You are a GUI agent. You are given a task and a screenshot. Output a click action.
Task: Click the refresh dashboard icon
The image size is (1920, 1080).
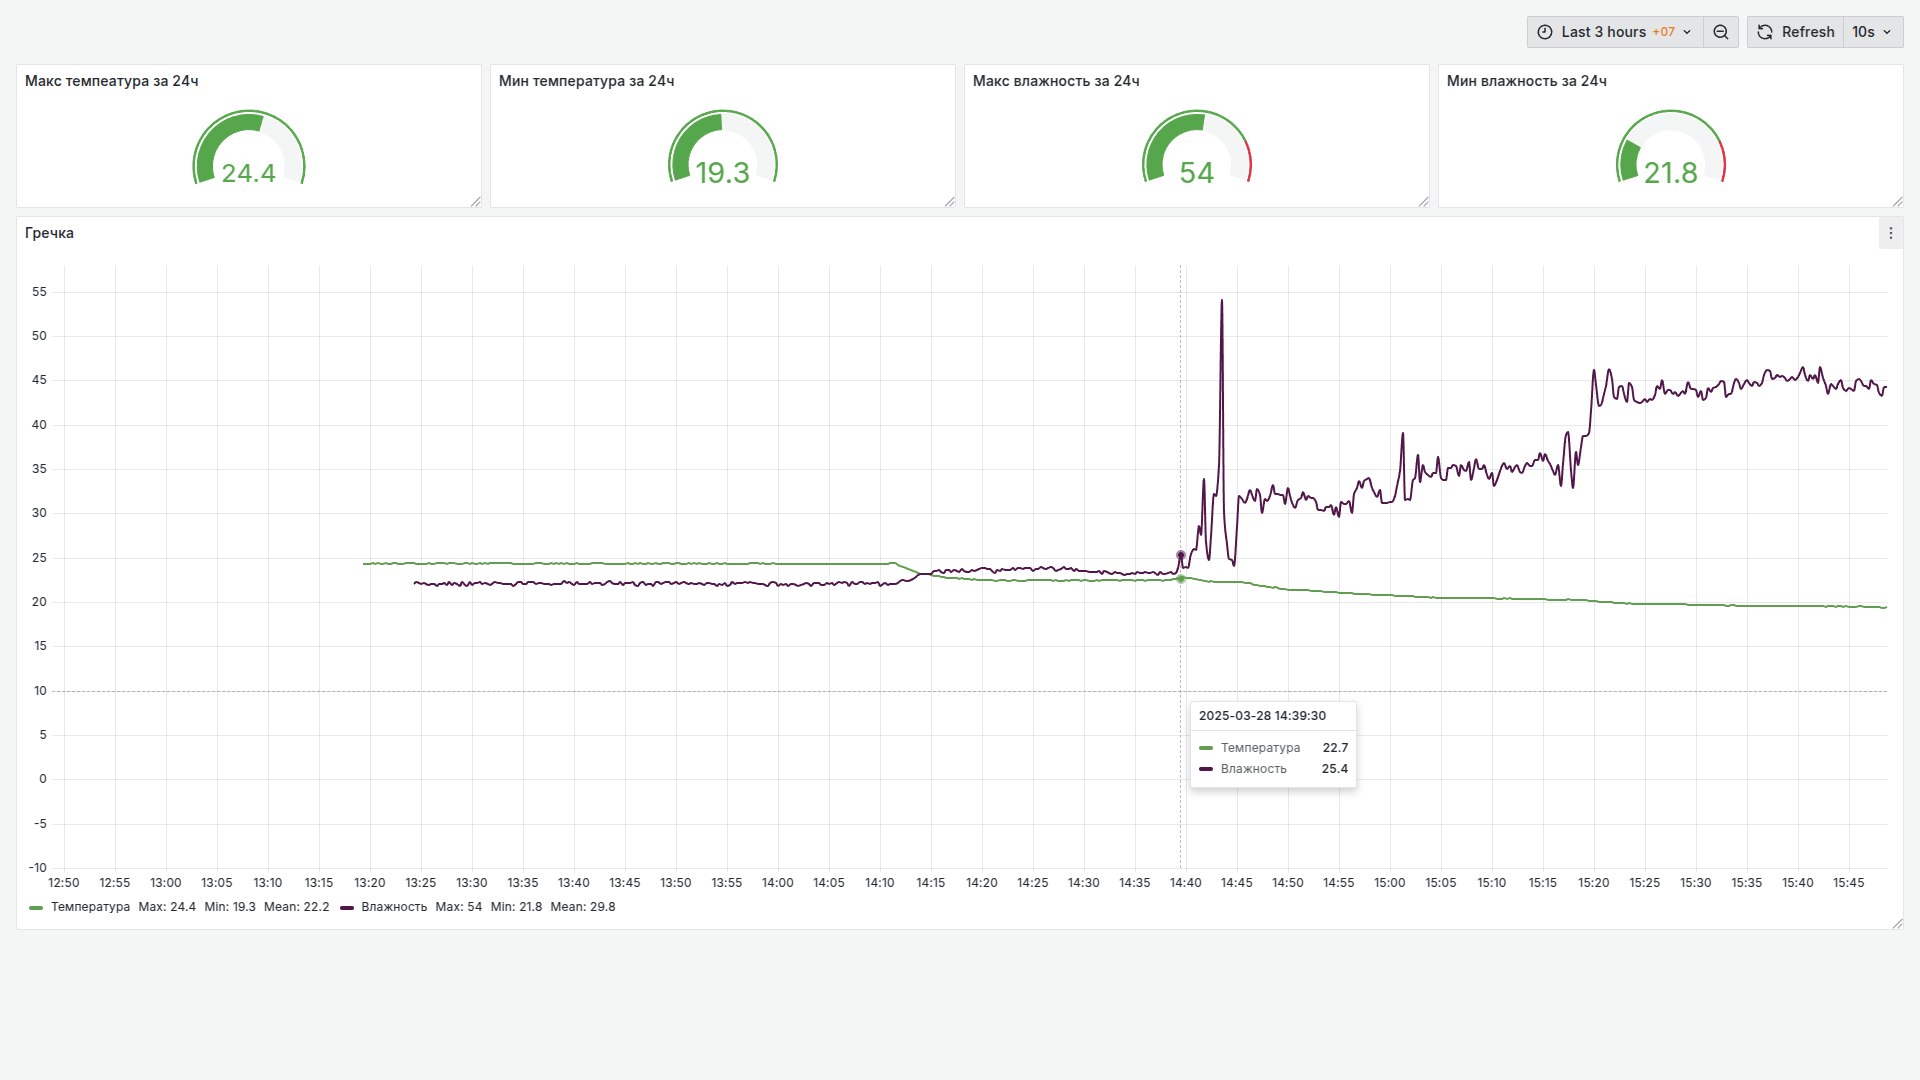[1765, 32]
